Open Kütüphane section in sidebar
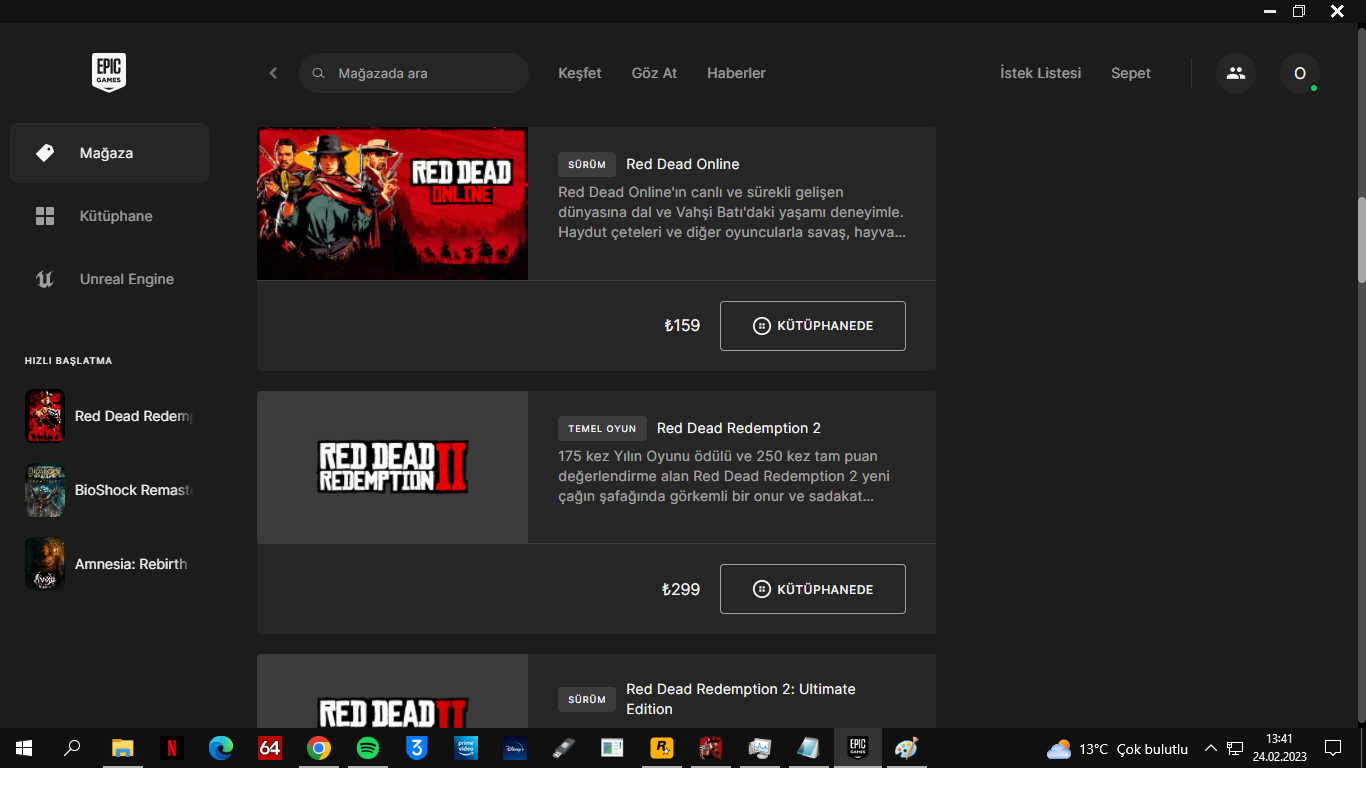 coord(109,216)
